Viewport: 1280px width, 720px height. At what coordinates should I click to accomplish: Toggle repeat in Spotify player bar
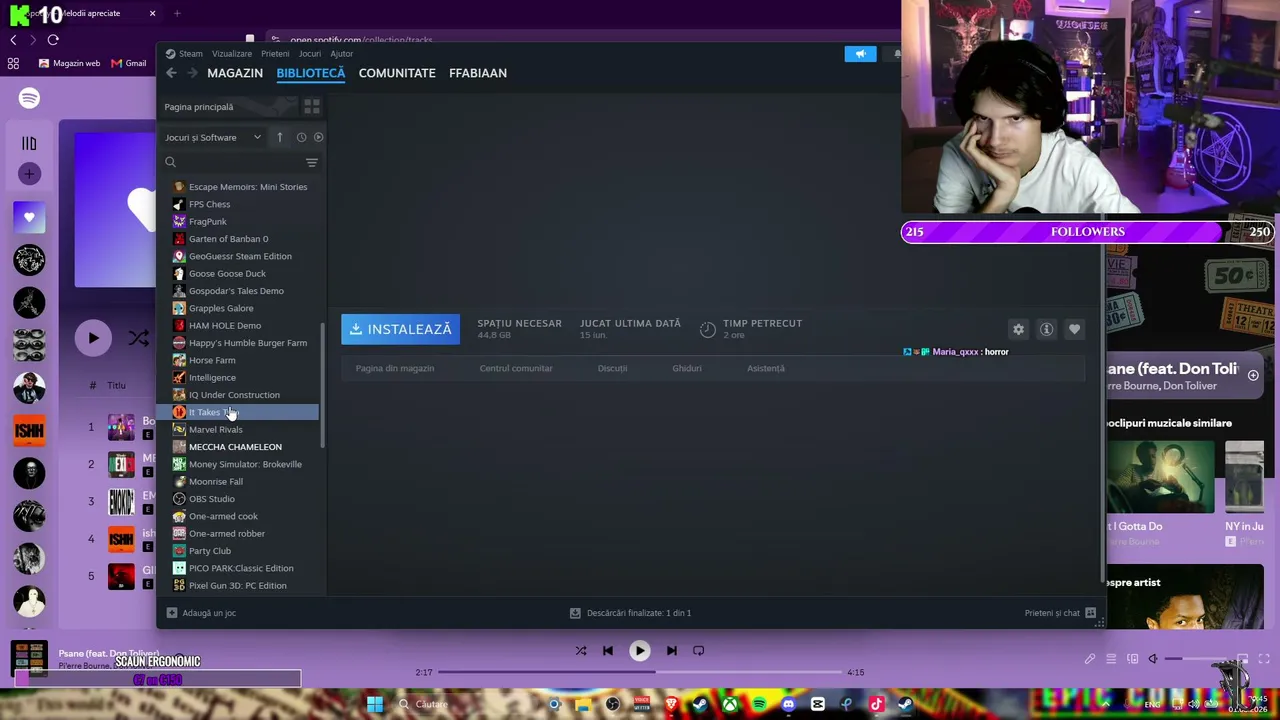pyautogui.click(x=699, y=651)
